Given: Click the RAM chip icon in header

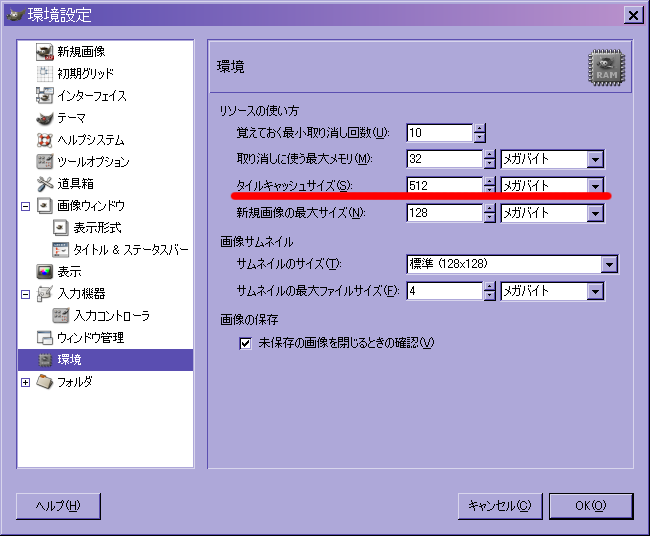Looking at the screenshot, I should (x=606, y=68).
